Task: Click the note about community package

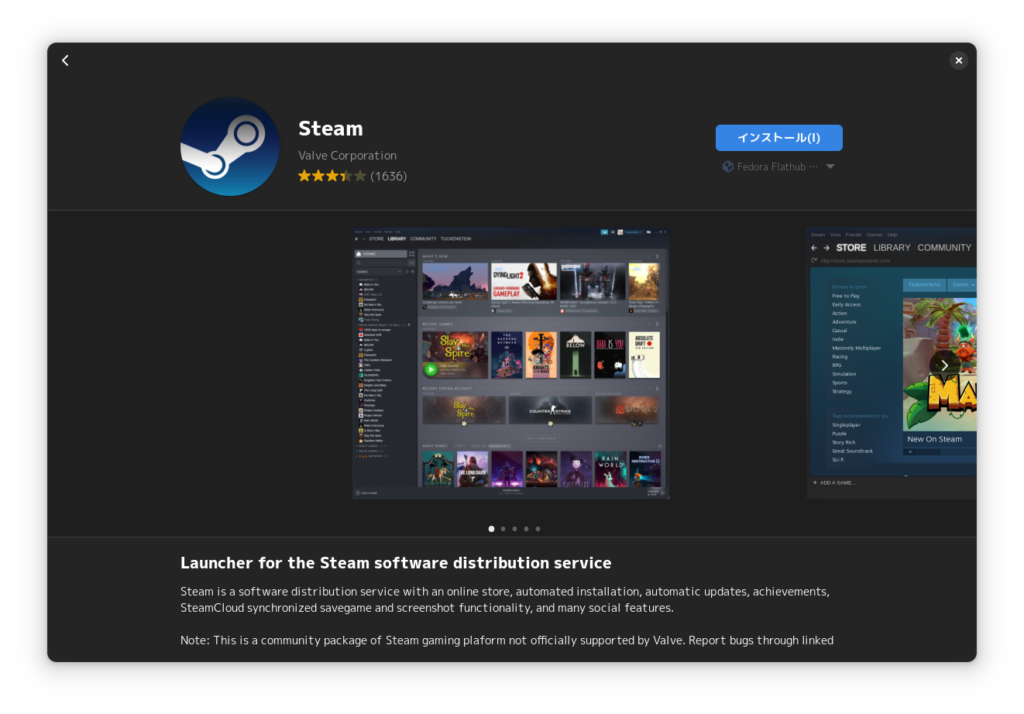Action: tap(507, 640)
